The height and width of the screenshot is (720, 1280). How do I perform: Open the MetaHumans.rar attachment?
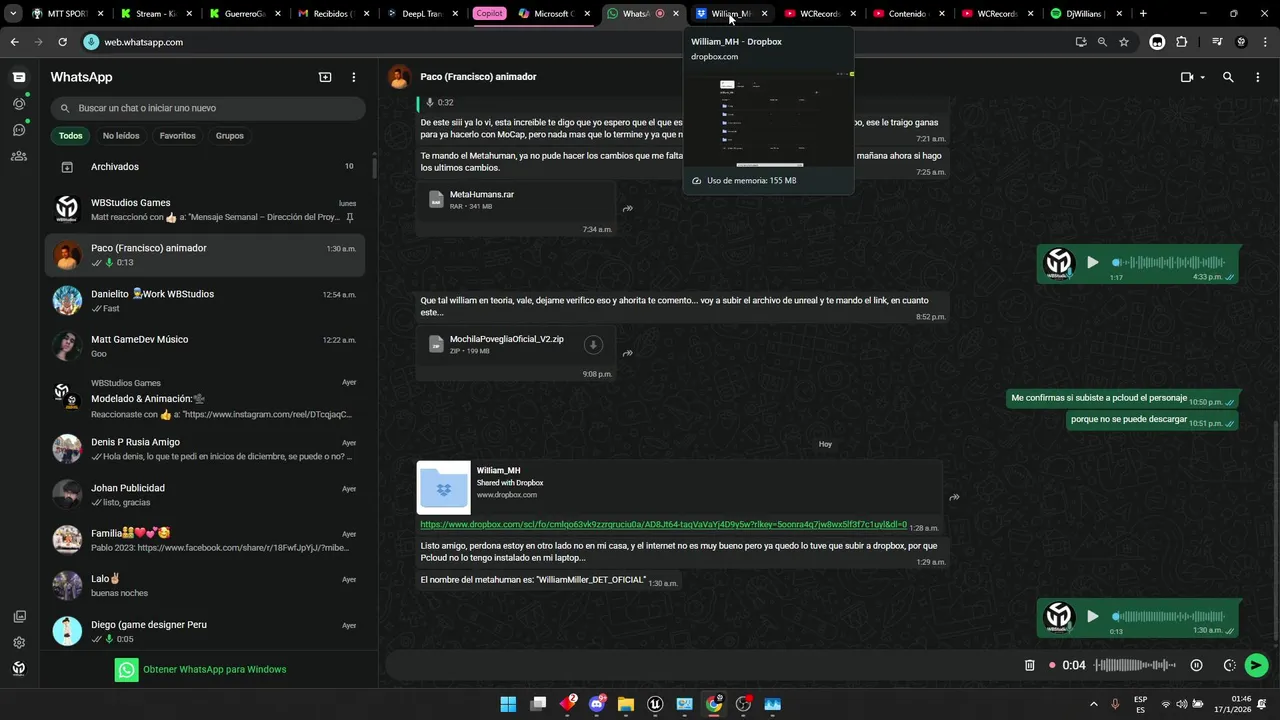[x=516, y=200]
